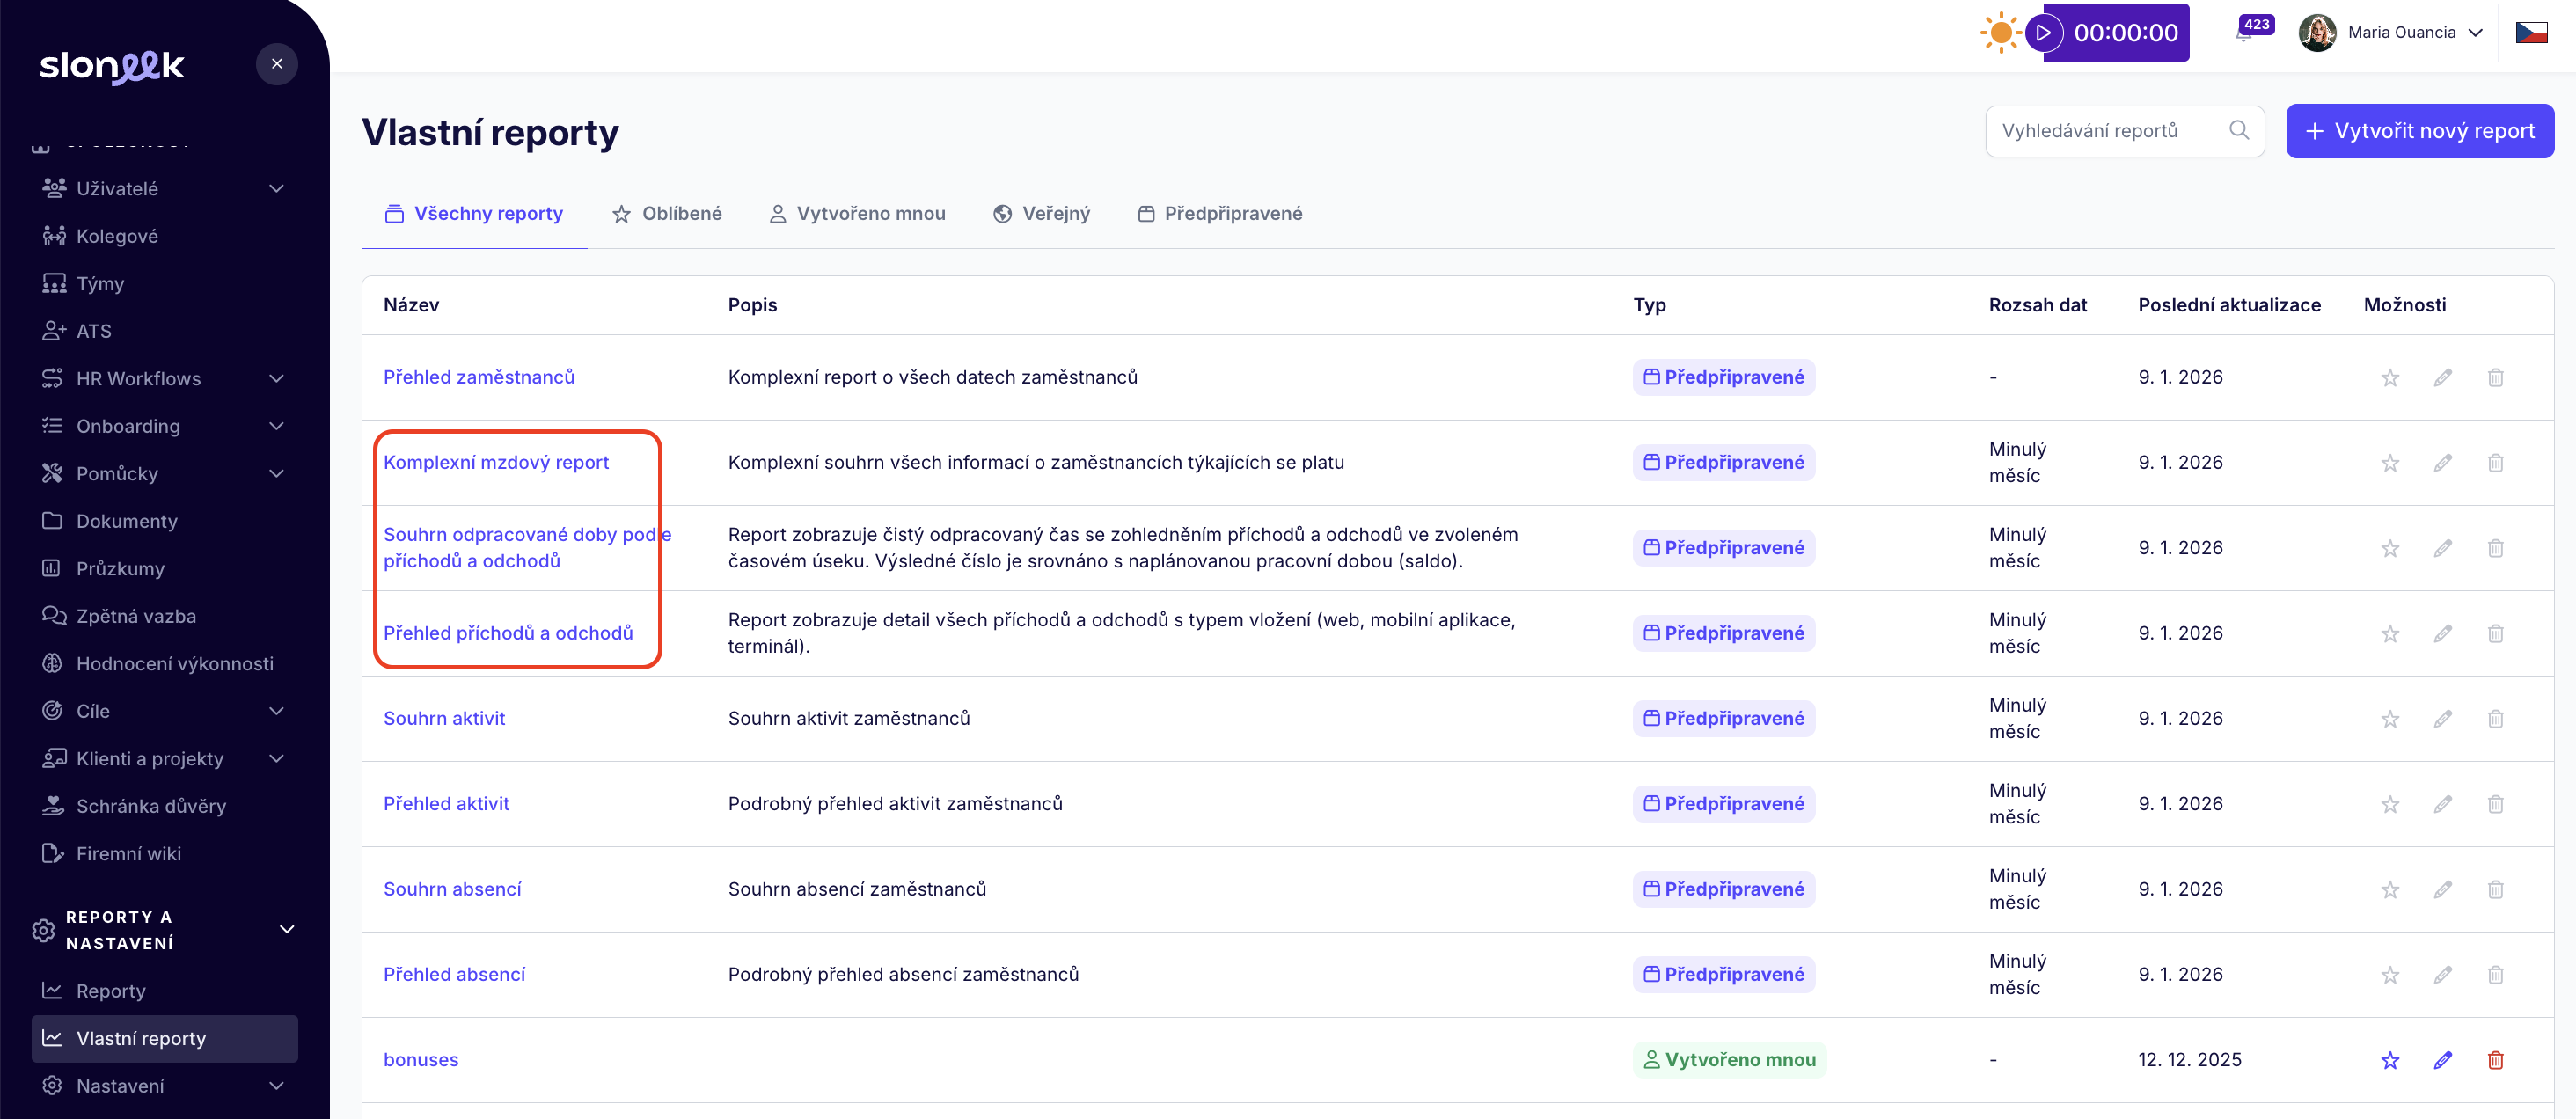Collapse the sidebar with the X button
2576x1119 pixels.
coord(277,64)
